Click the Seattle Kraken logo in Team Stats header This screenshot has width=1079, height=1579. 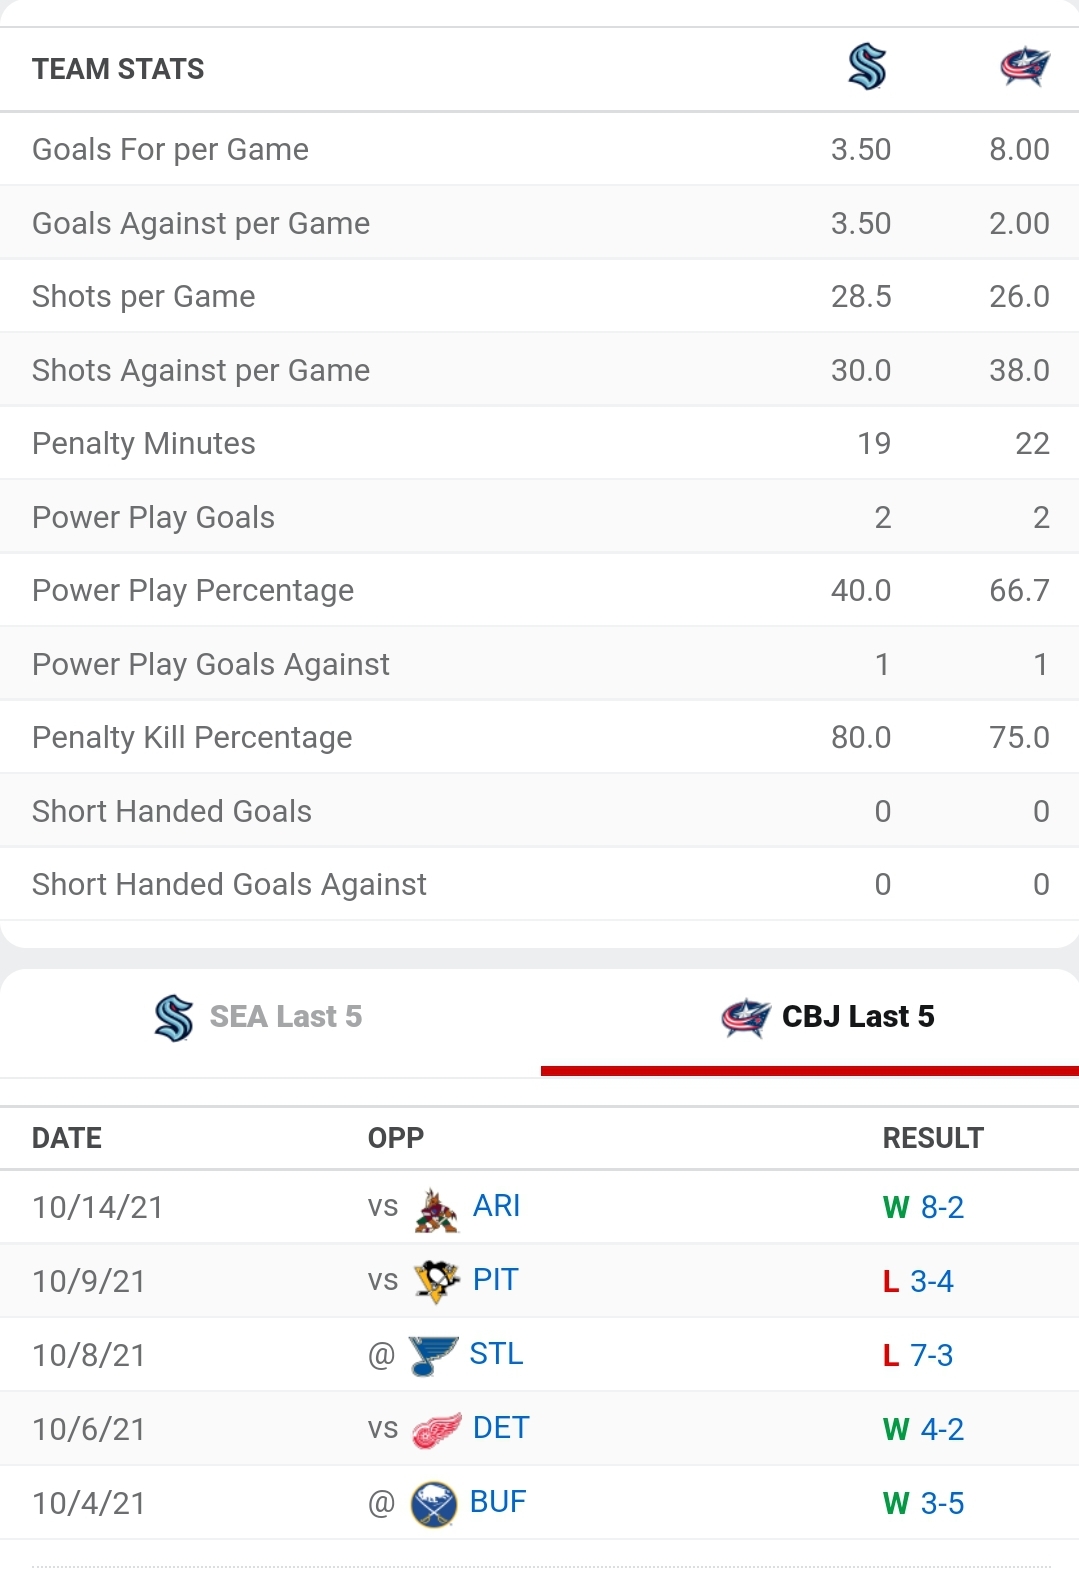tap(867, 68)
